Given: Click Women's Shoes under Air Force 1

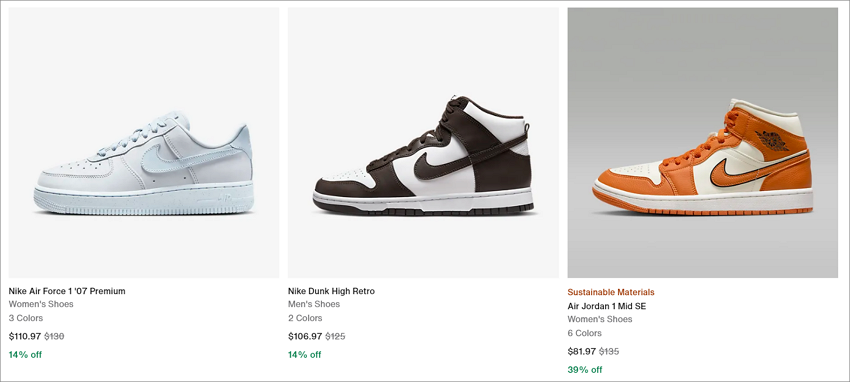Looking at the screenshot, I should click(41, 304).
